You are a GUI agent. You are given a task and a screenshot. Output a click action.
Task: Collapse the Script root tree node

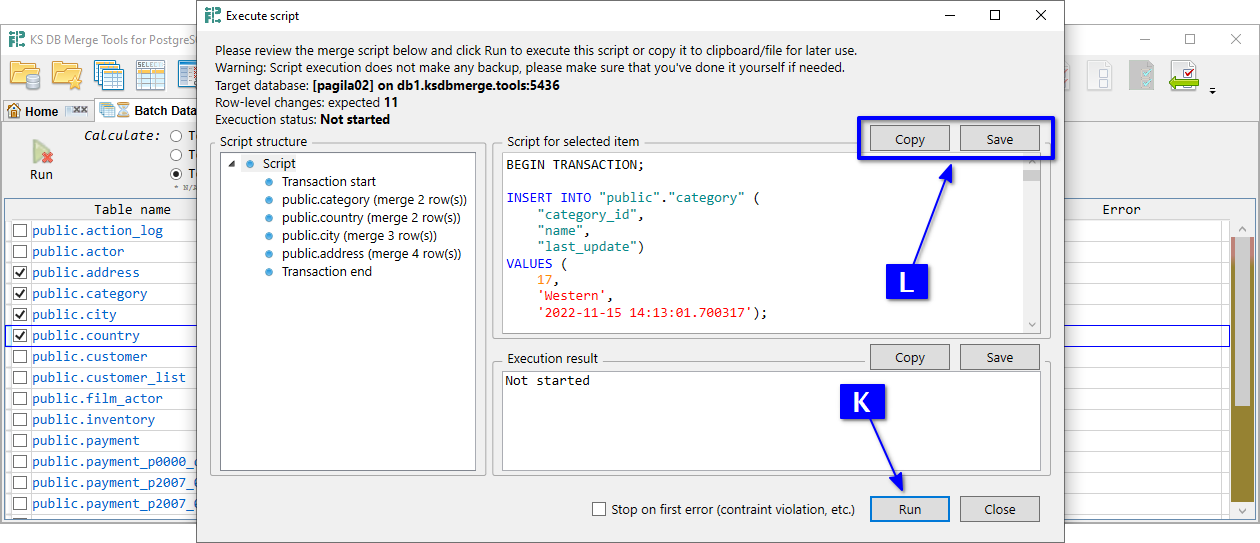click(232, 164)
